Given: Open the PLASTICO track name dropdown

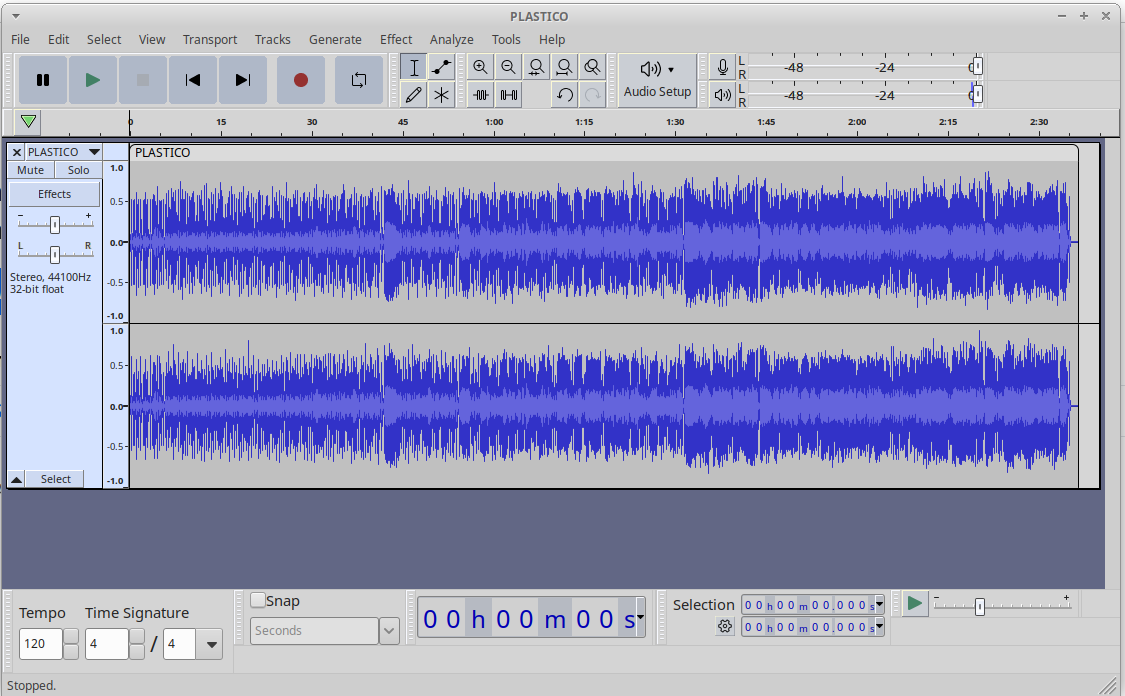Looking at the screenshot, I should [x=94, y=152].
